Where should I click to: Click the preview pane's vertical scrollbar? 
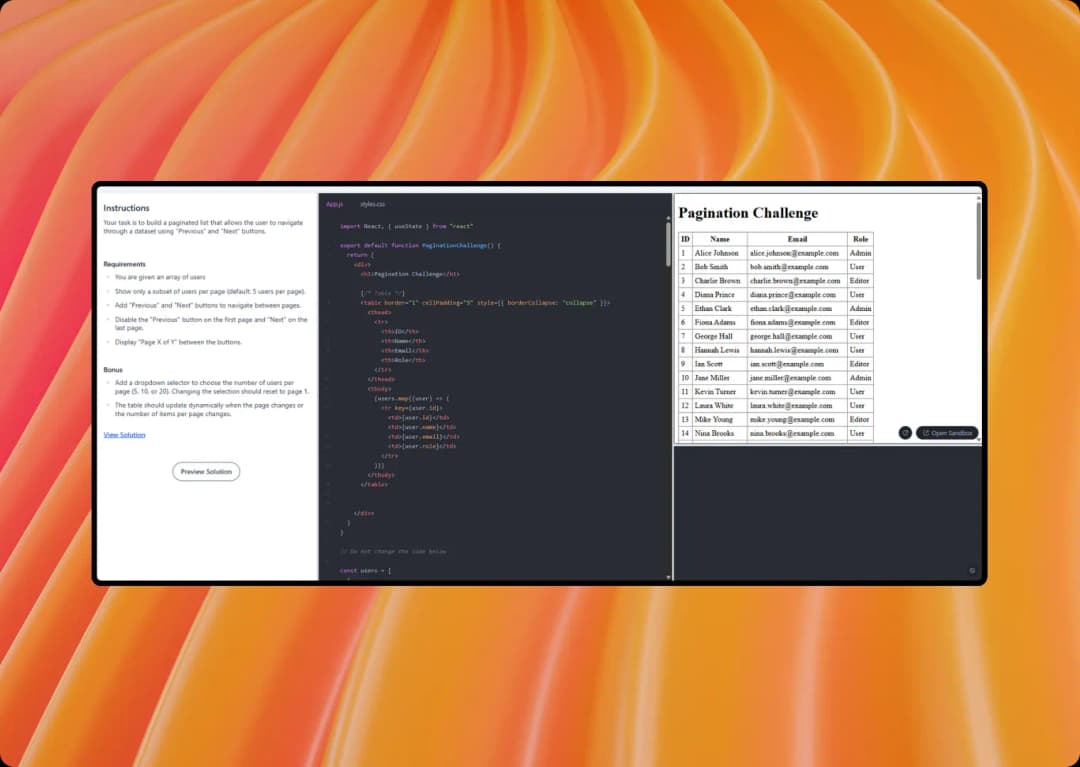(978, 240)
